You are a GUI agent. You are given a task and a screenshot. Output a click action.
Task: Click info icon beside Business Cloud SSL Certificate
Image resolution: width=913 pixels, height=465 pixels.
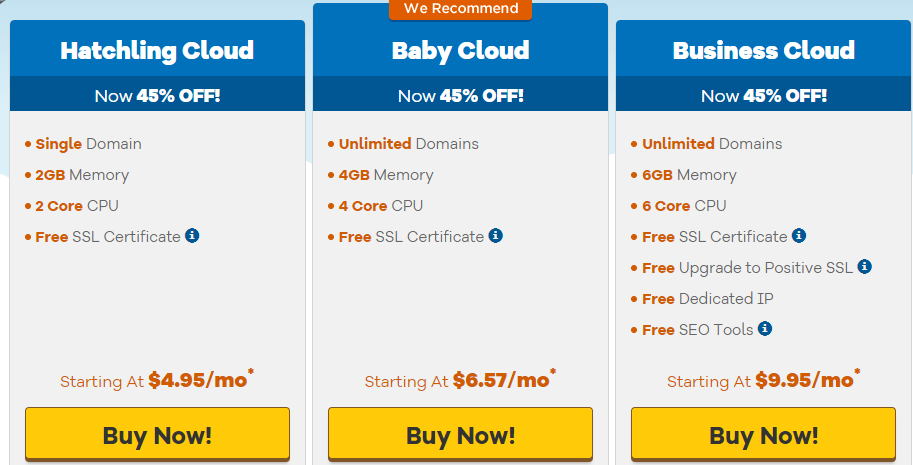799,236
